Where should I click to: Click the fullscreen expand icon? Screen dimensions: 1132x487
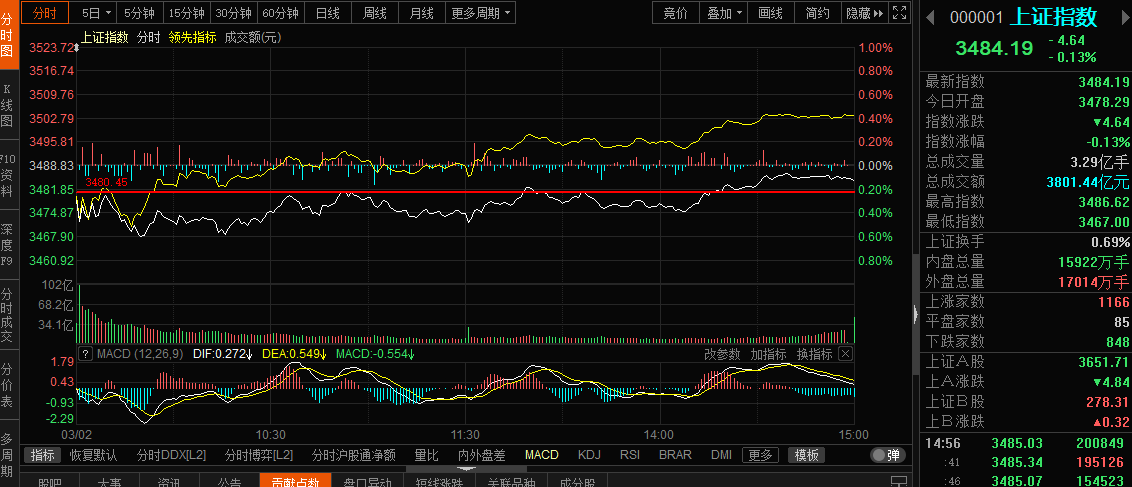tap(900, 13)
